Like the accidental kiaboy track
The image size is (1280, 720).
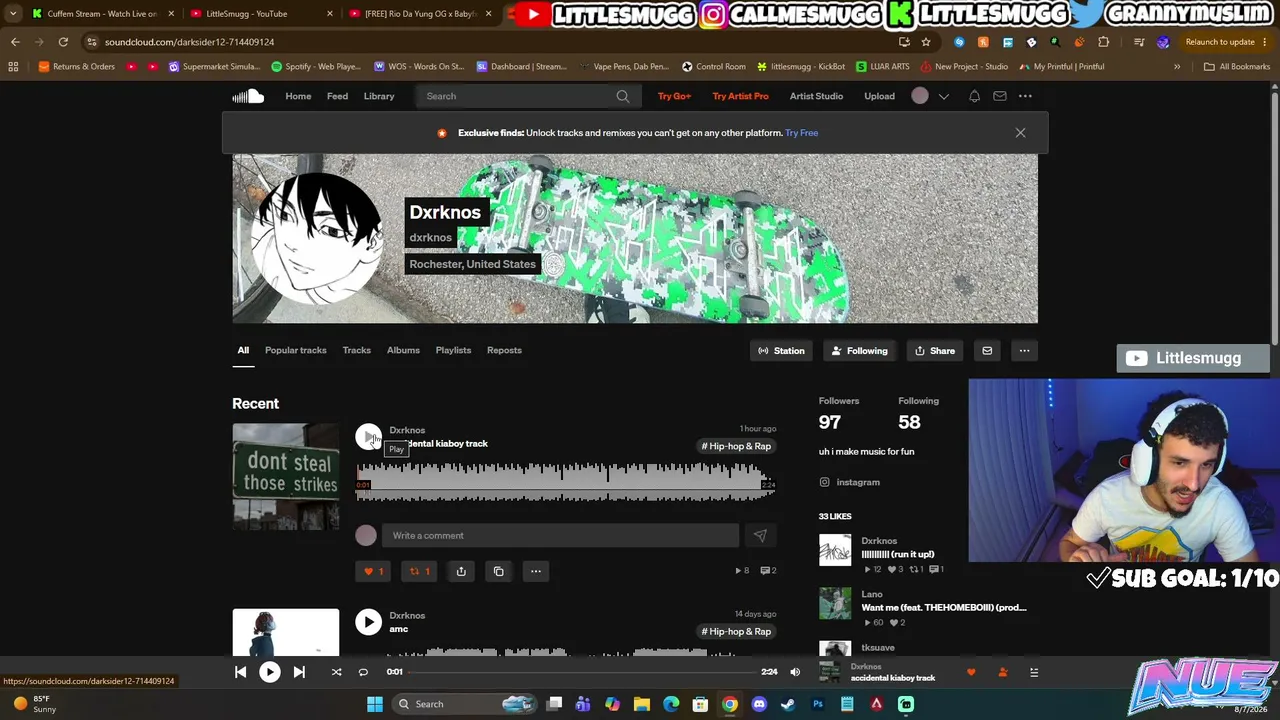373,571
